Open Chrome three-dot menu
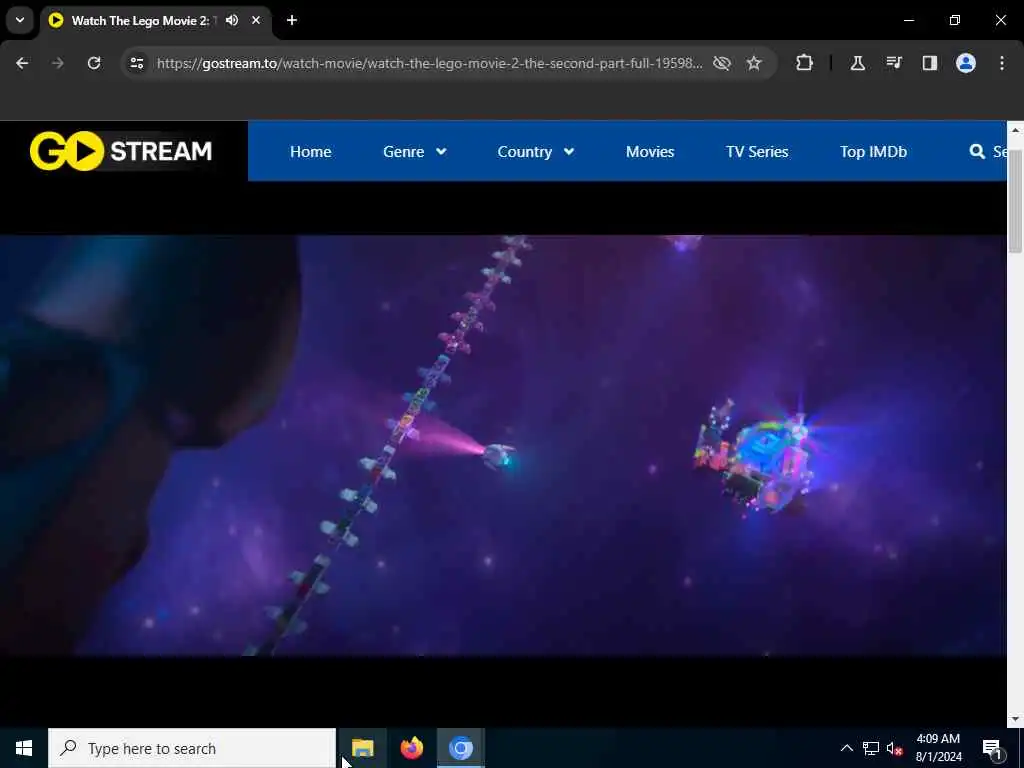The image size is (1024, 768). [1002, 63]
